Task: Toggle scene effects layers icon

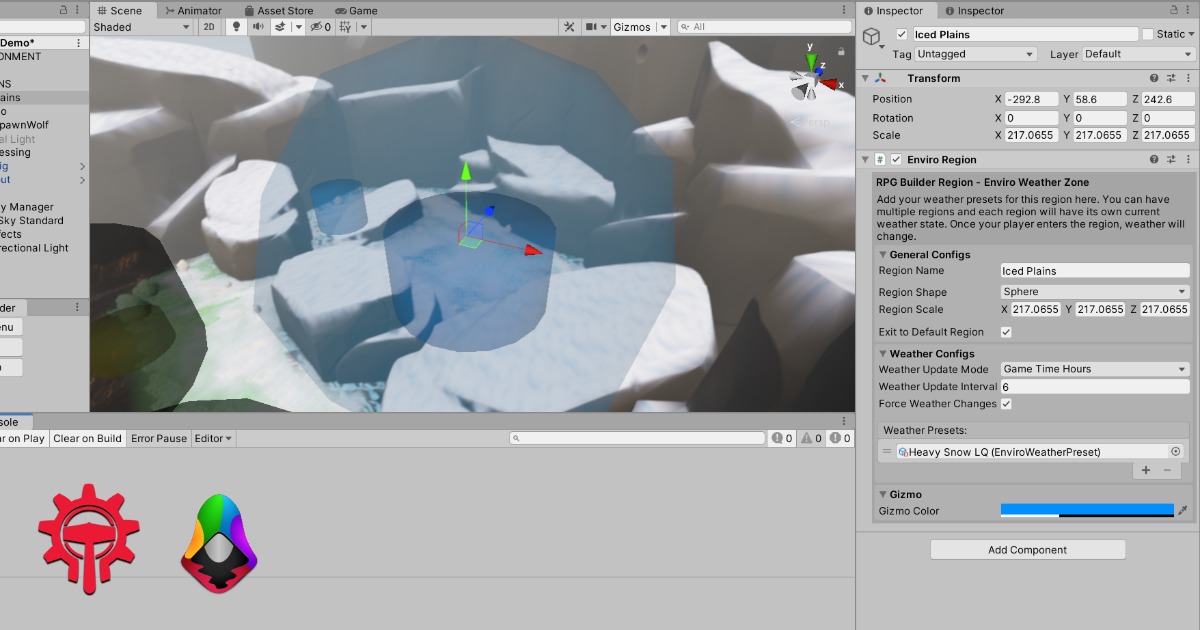Action: [x=280, y=27]
